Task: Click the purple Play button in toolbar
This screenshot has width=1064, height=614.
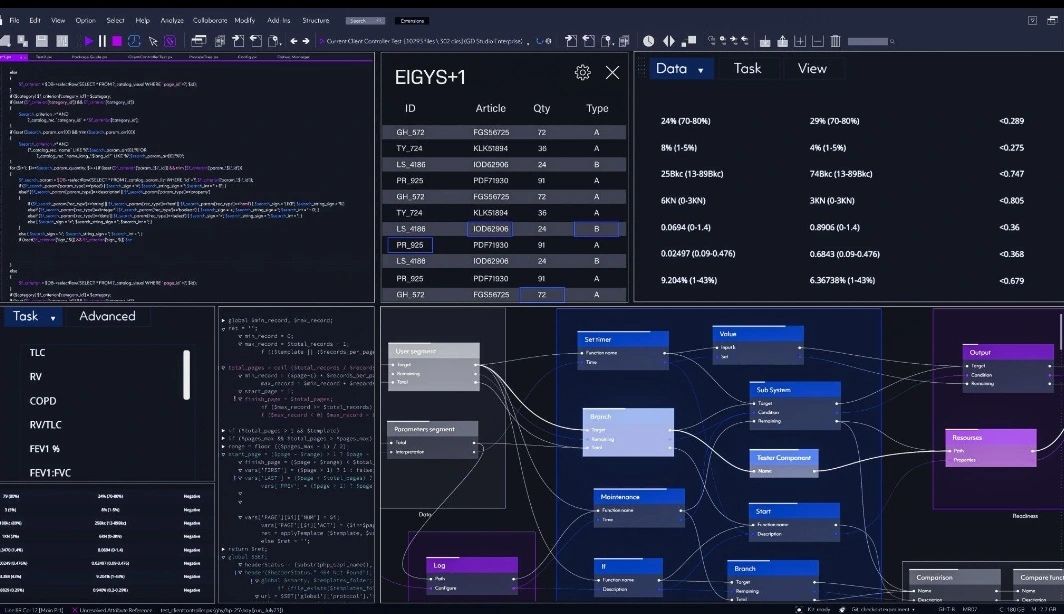Action: 88,41
